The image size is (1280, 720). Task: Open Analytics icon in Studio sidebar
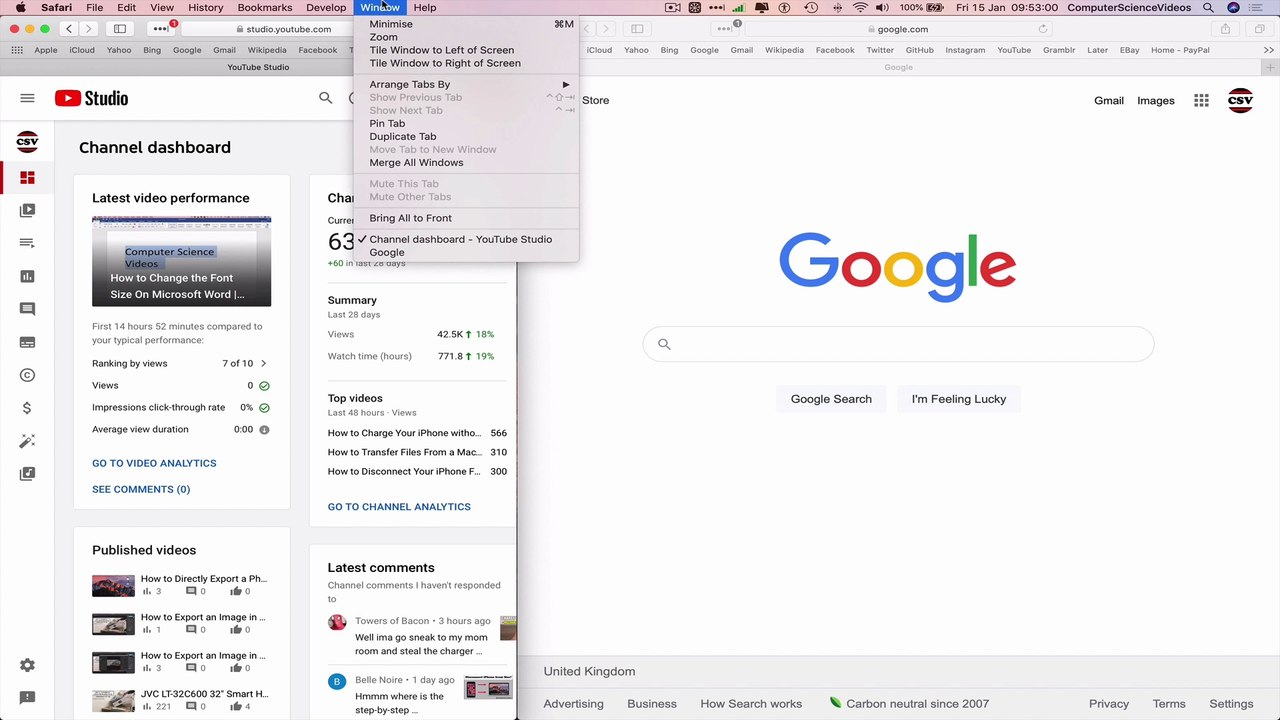coord(27,276)
